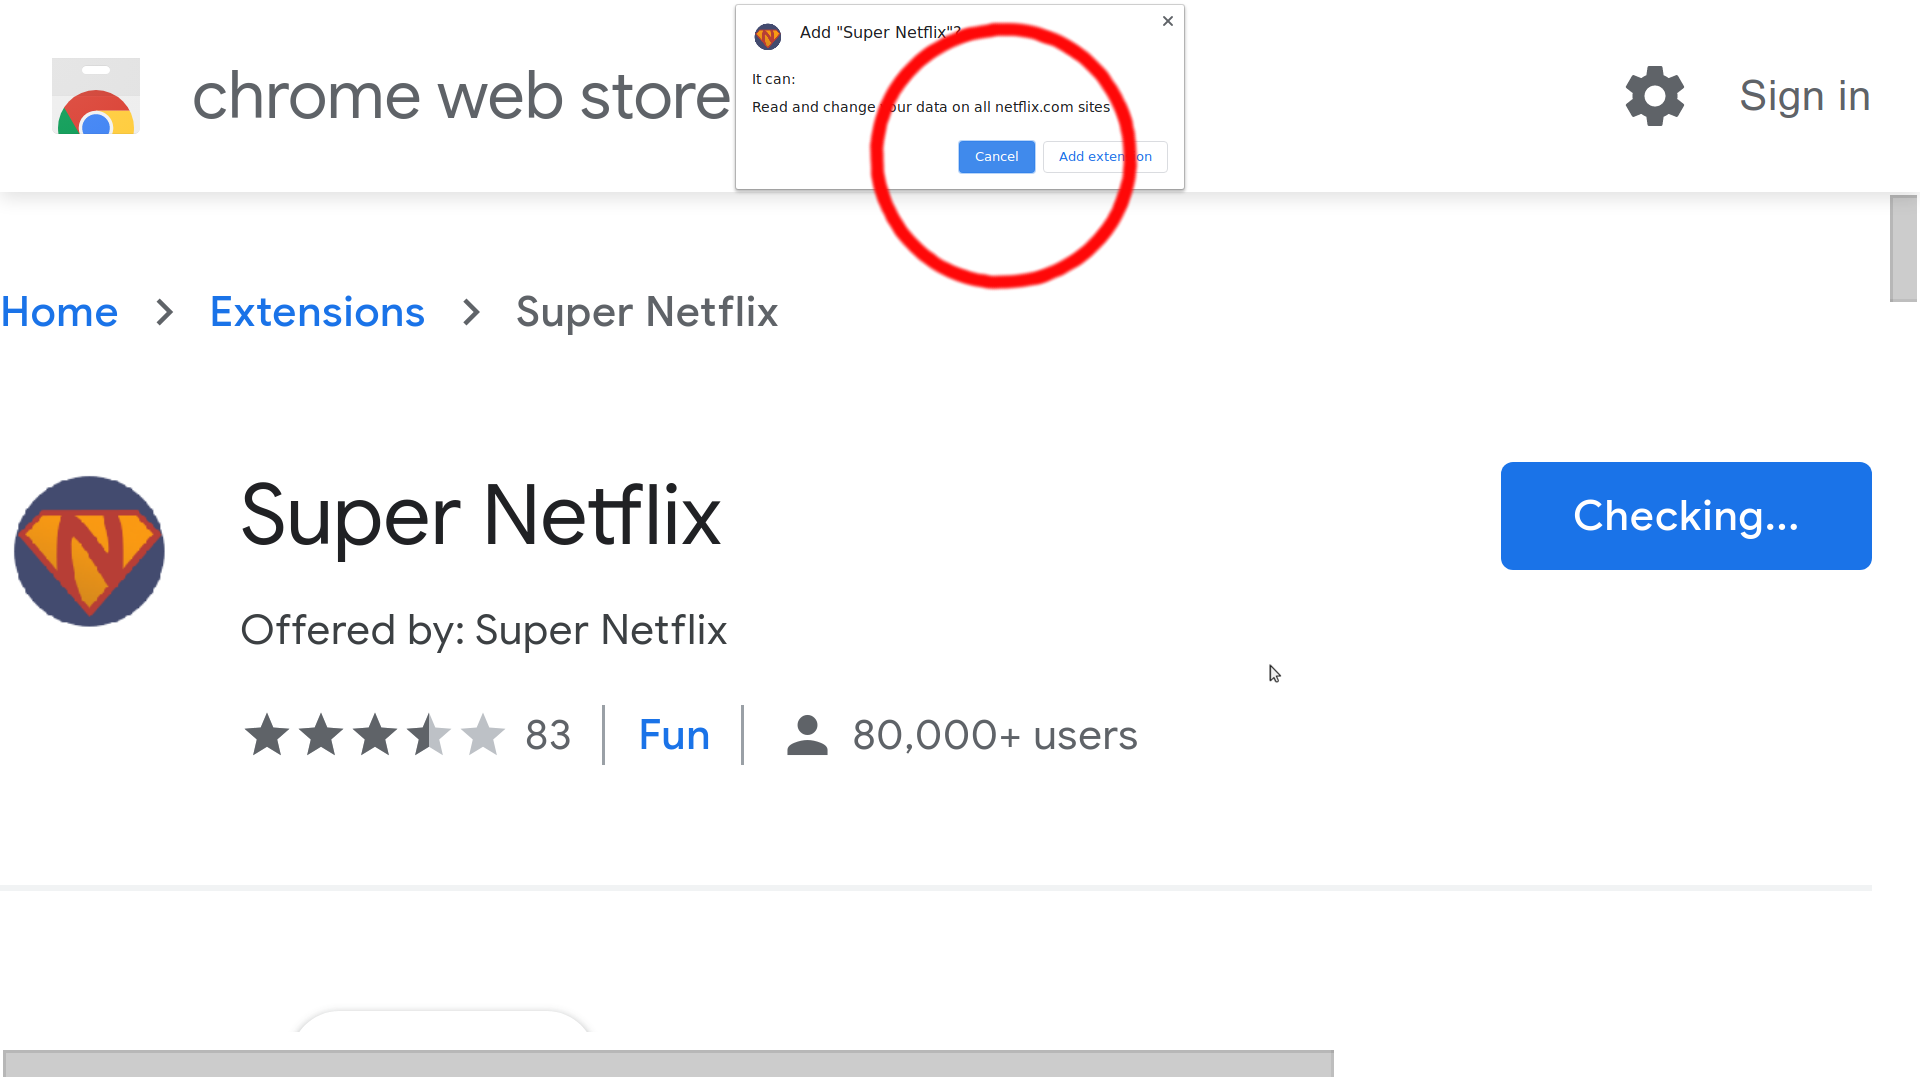The height and width of the screenshot is (1080, 1920).
Task: Open the Extensions breadcrumb link
Action: tap(317, 312)
